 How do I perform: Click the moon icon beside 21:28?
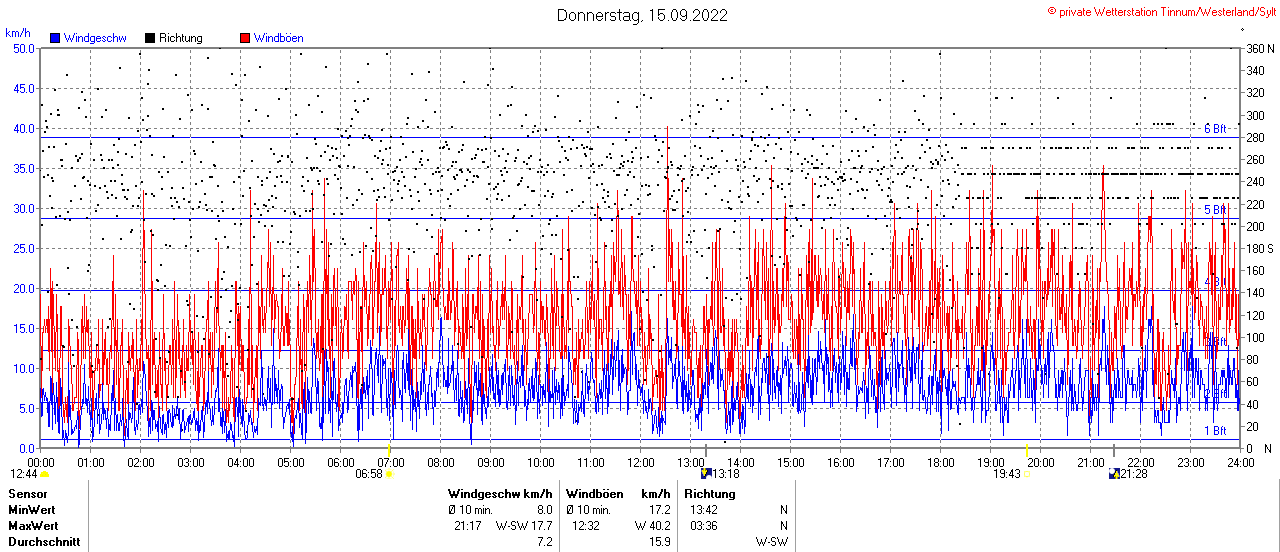pyautogui.click(x=1115, y=474)
